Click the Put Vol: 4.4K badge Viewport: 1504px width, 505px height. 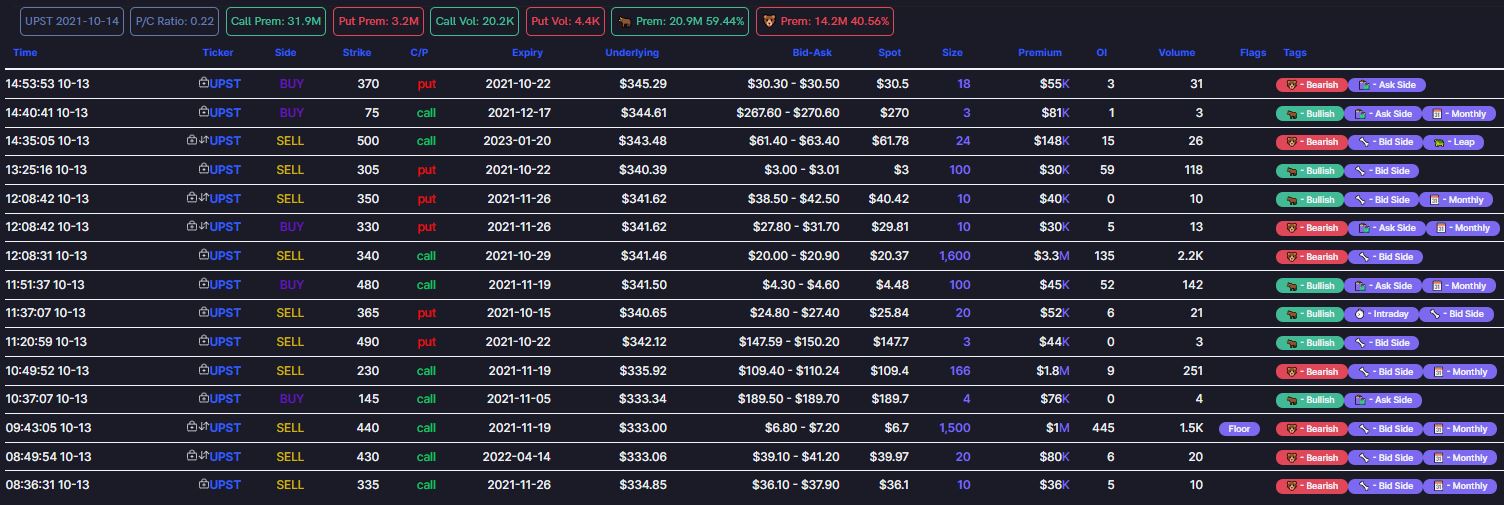(x=565, y=21)
